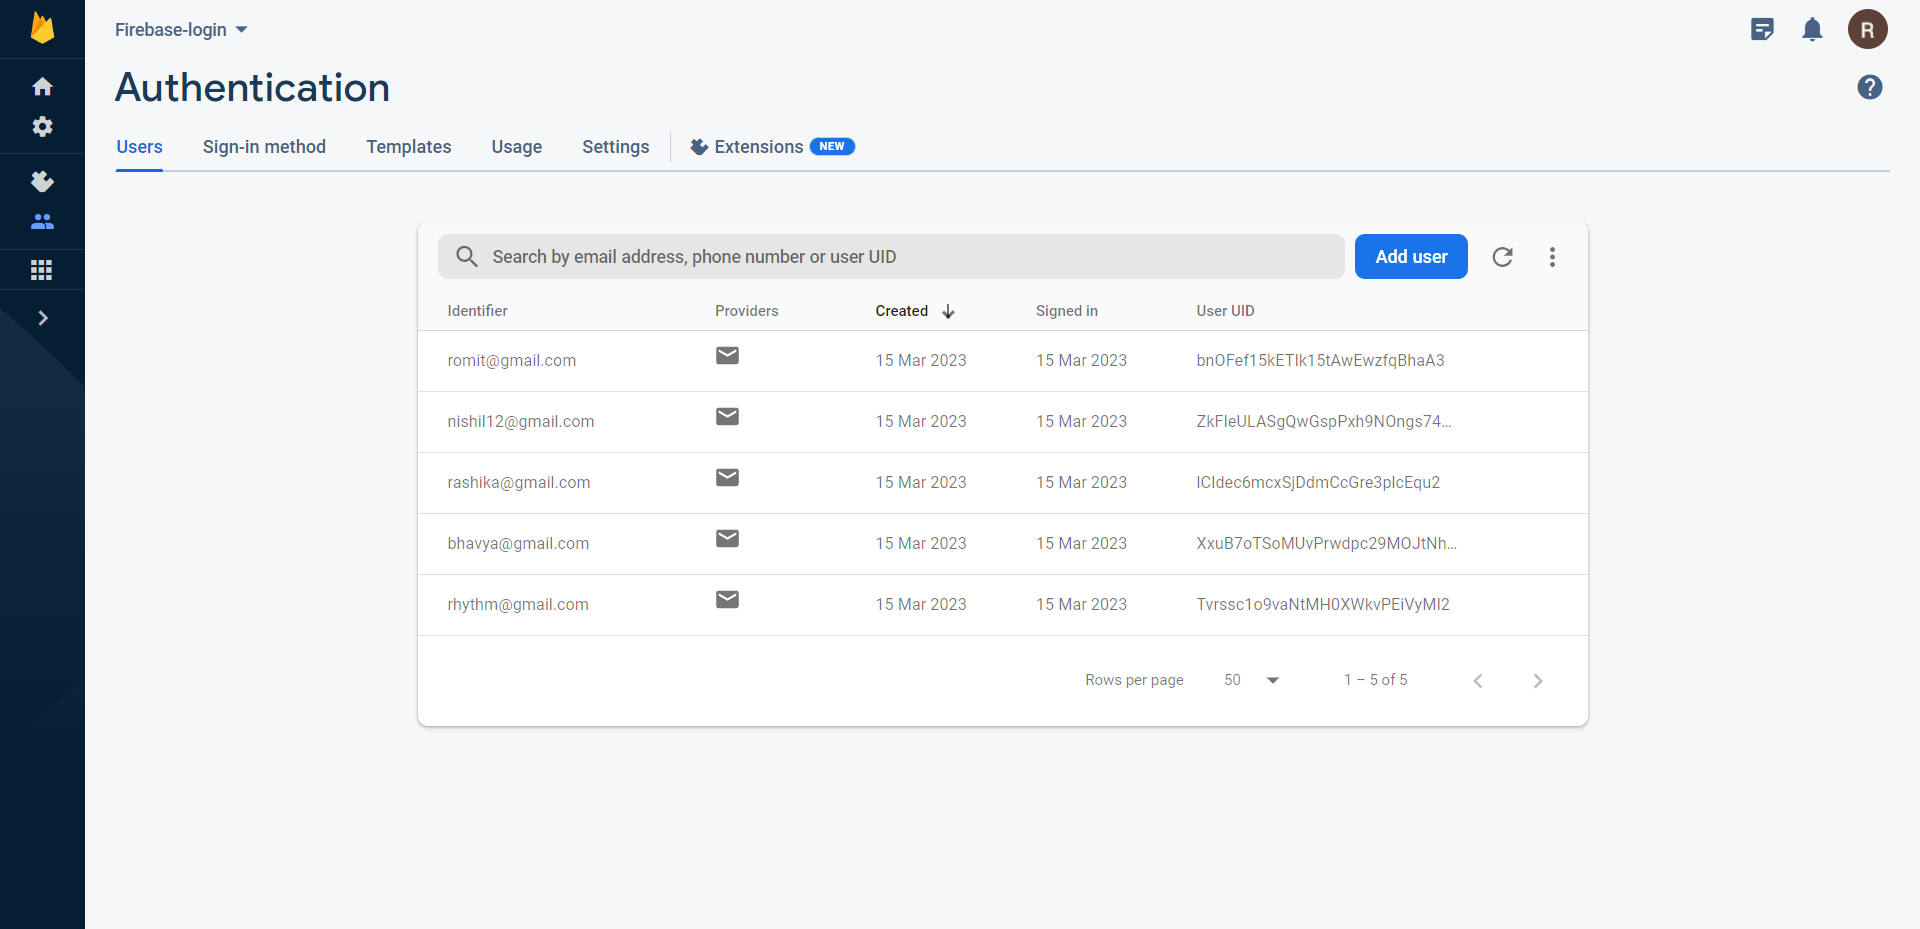This screenshot has height=929, width=1920.
Task: Open the Templates tab
Action: click(408, 147)
